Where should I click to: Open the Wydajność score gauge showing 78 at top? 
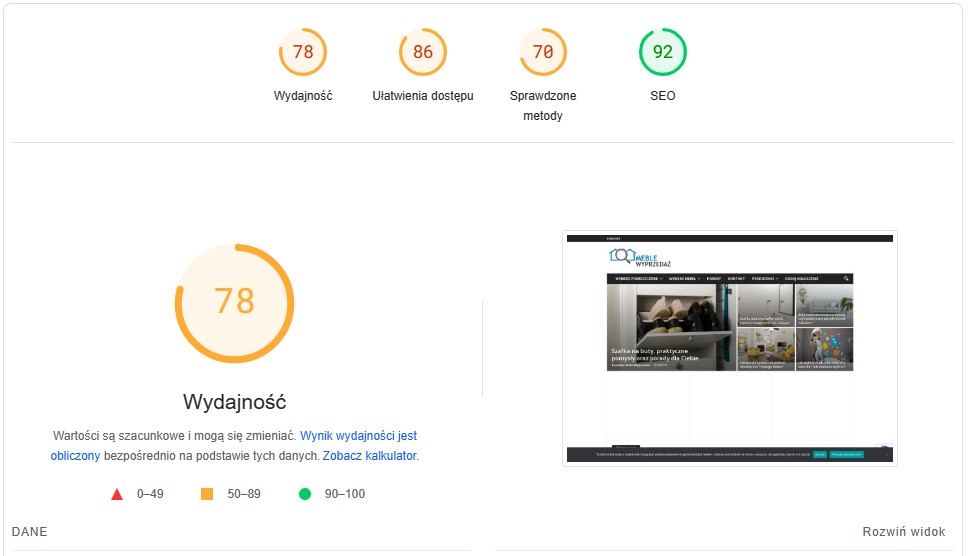(303, 52)
